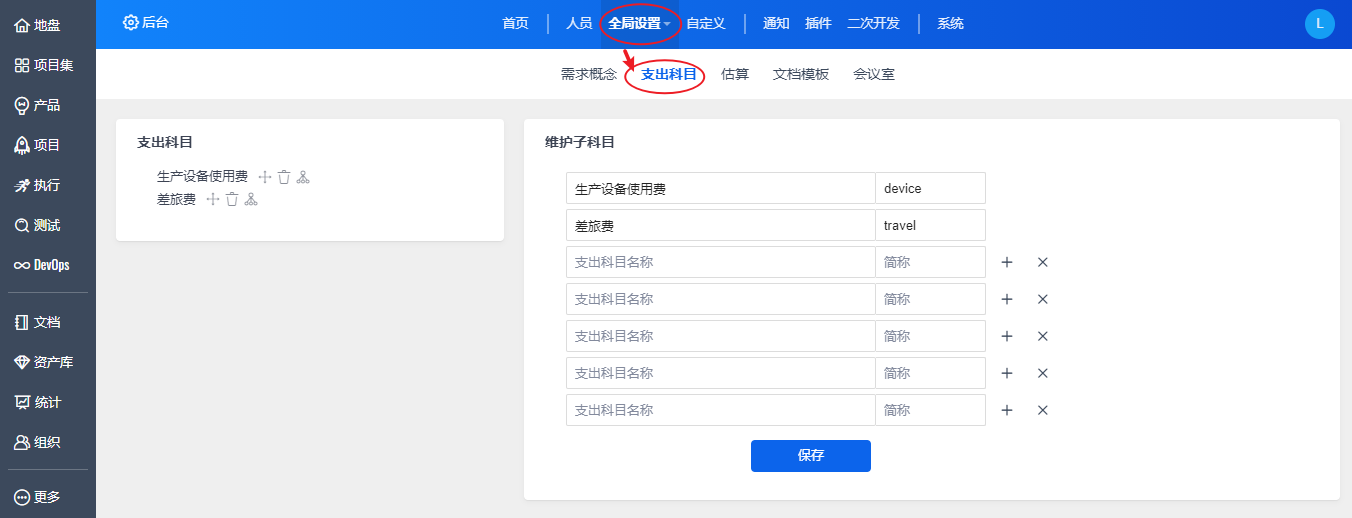Screen dimensions: 1352x518
Task: Select the 支出科目 tab
Action: pyautogui.click(x=669, y=74)
